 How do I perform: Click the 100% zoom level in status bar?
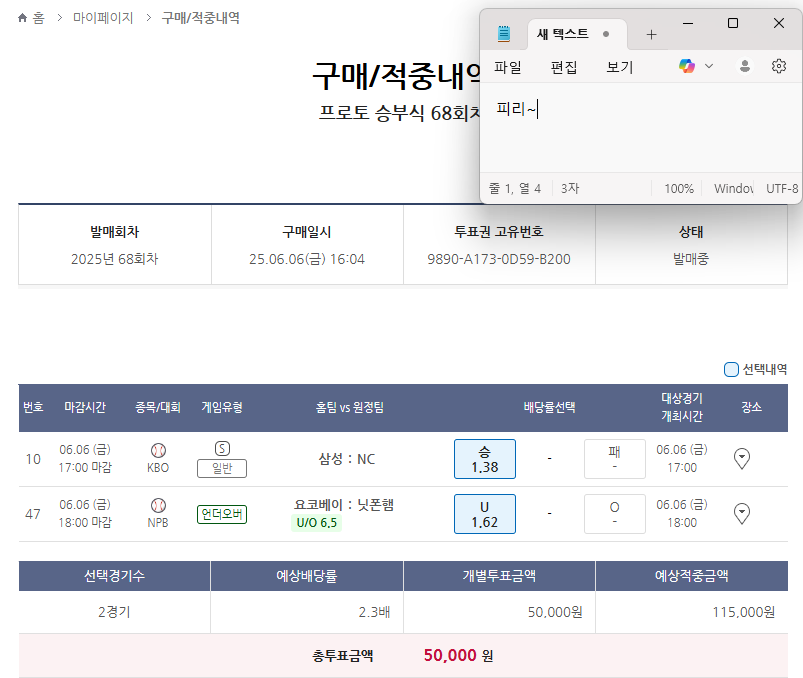(x=678, y=188)
